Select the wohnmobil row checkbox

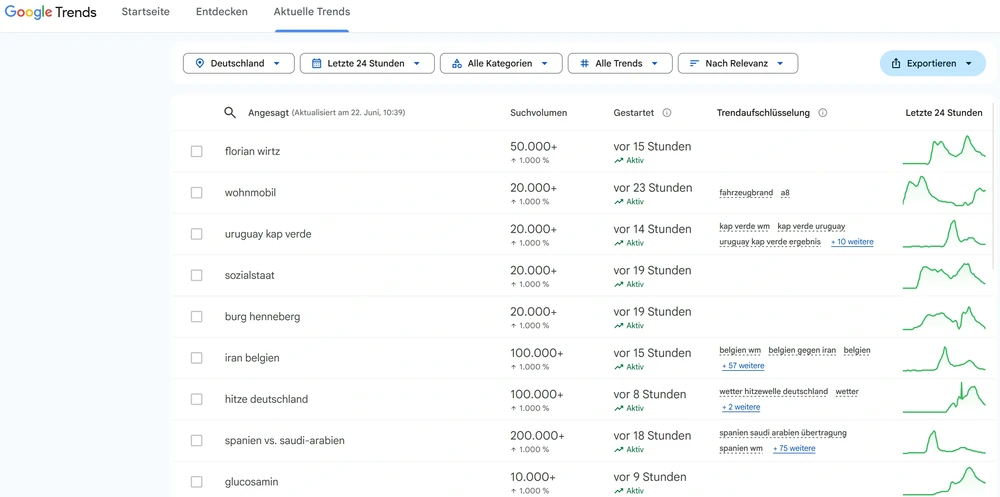[x=196, y=193]
